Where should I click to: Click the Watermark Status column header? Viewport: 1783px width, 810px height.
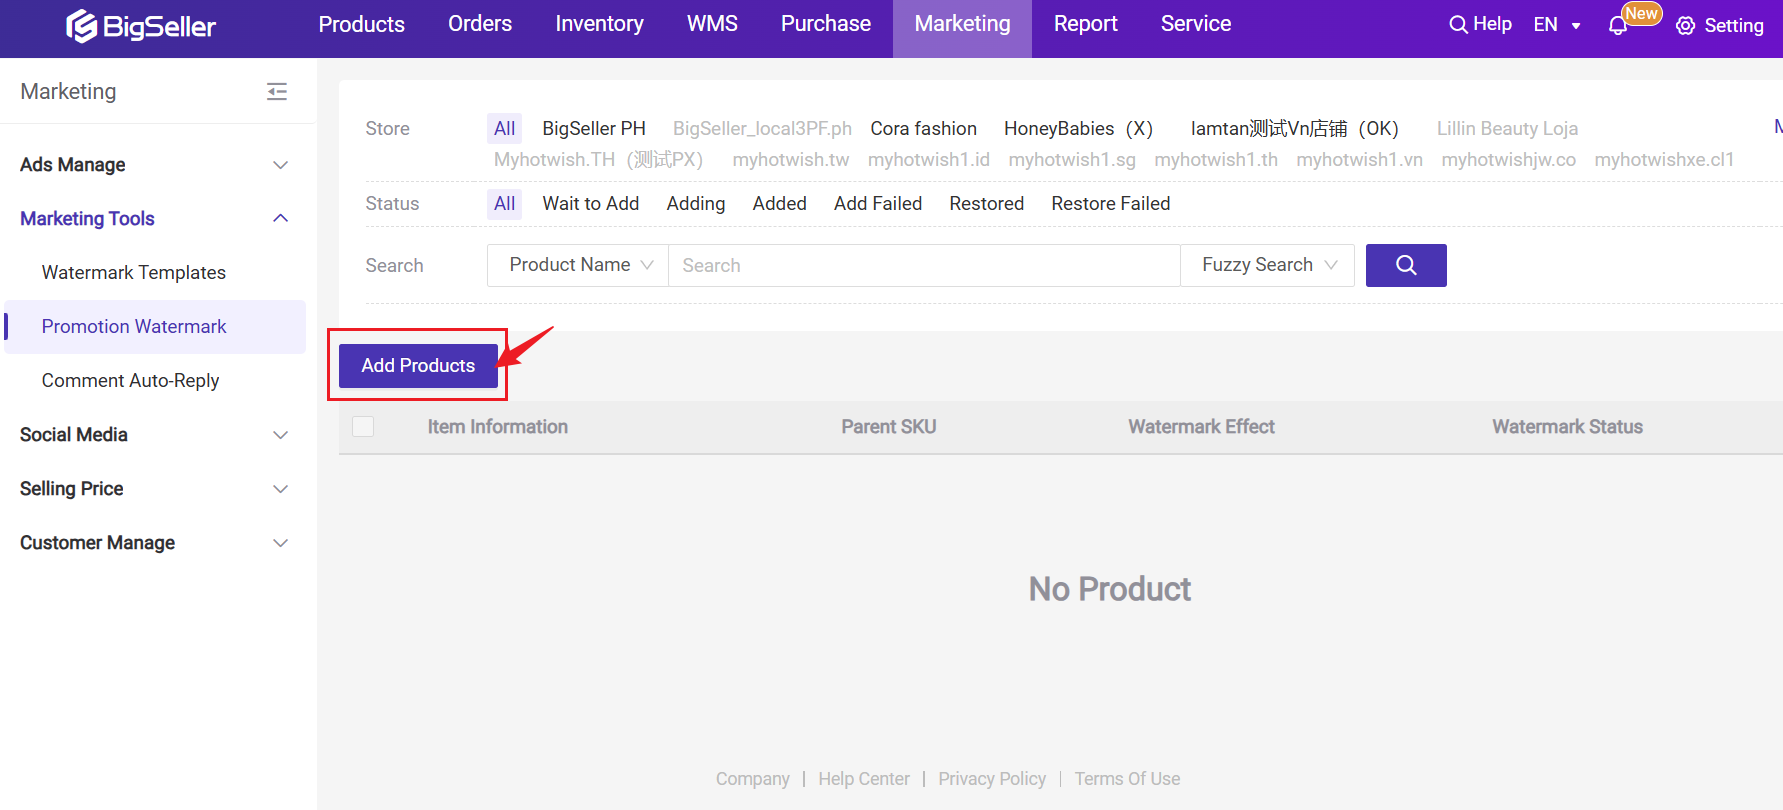coord(1567,427)
